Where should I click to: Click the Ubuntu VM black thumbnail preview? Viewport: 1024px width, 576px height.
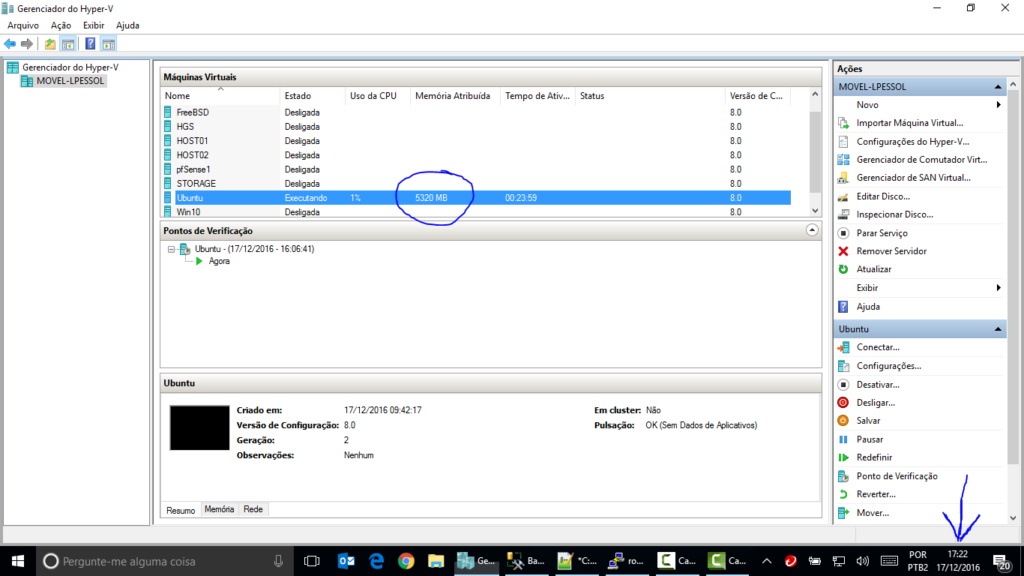coord(199,428)
